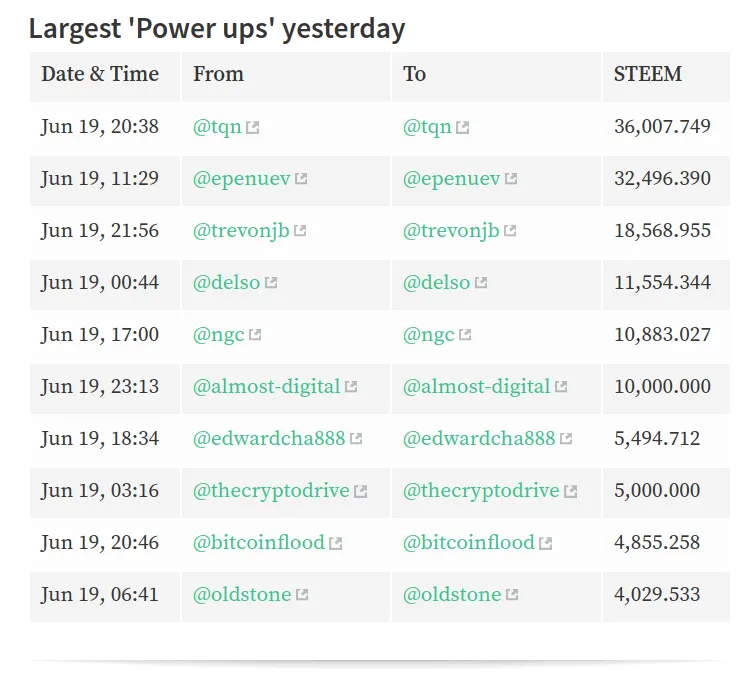Open @bitcoinflood link in To column

pyautogui.click(x=469, y=542)
